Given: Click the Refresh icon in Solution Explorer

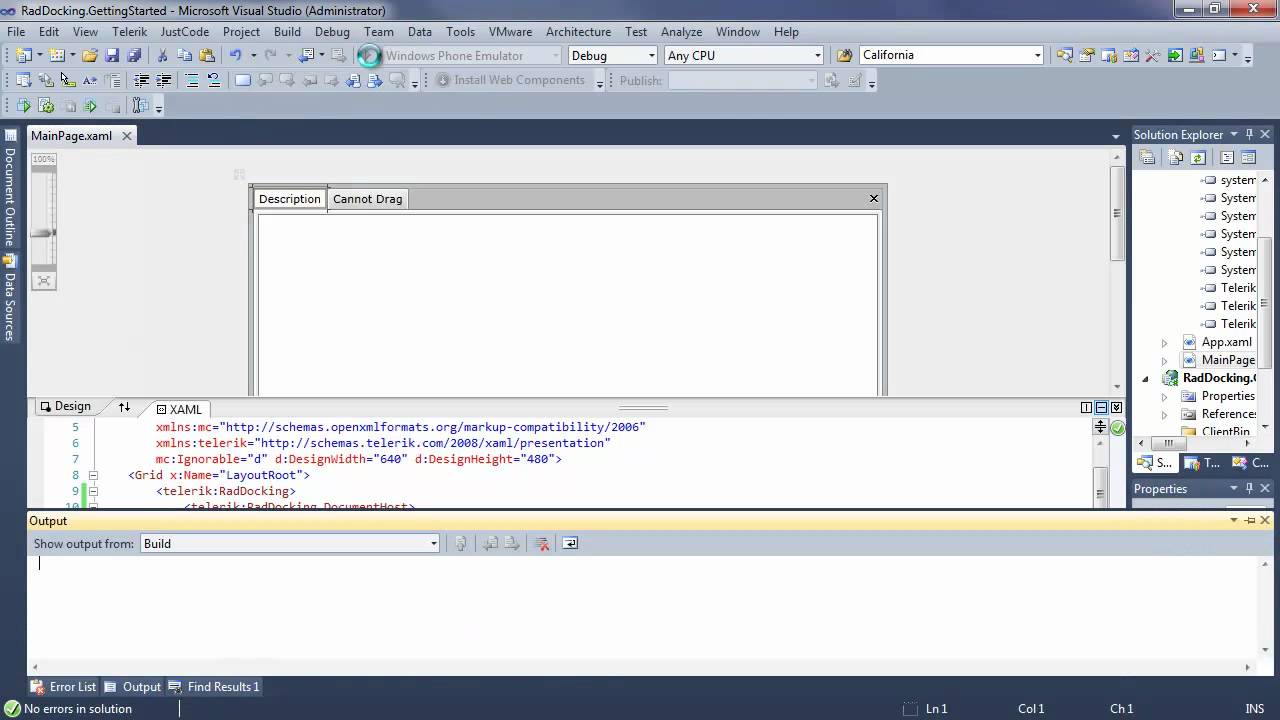Looking at the screenshot, I should (x=1198, y=157).
